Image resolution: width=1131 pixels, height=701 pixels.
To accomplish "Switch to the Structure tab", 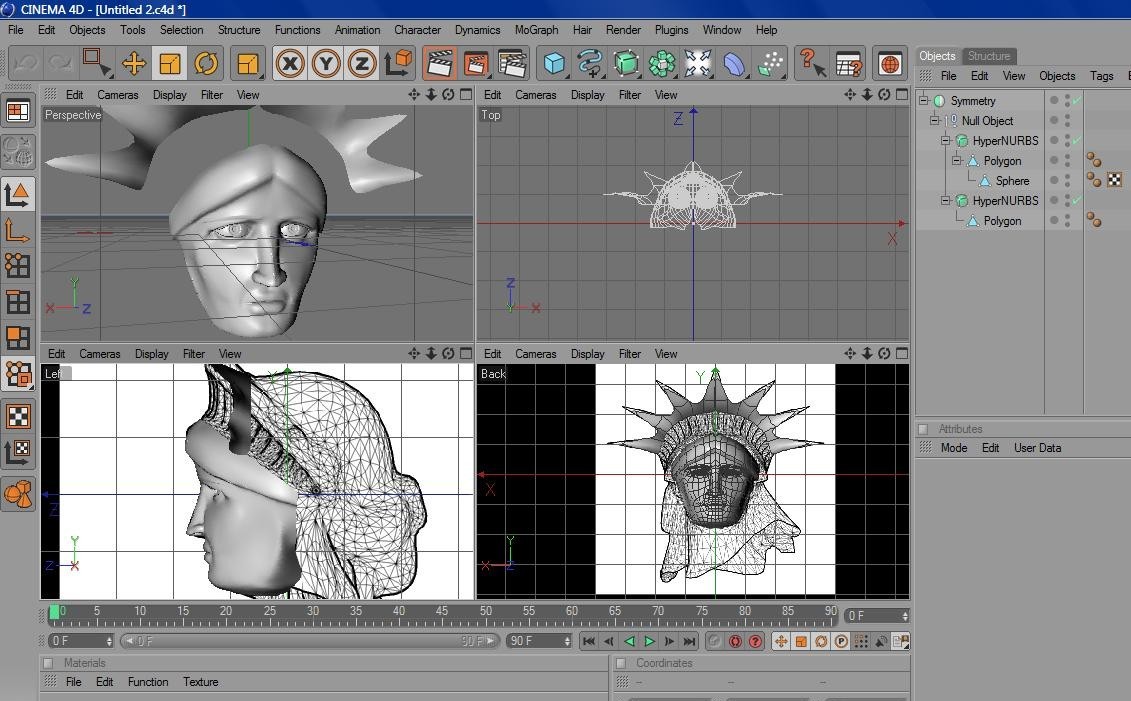I will tap(988, 56).
